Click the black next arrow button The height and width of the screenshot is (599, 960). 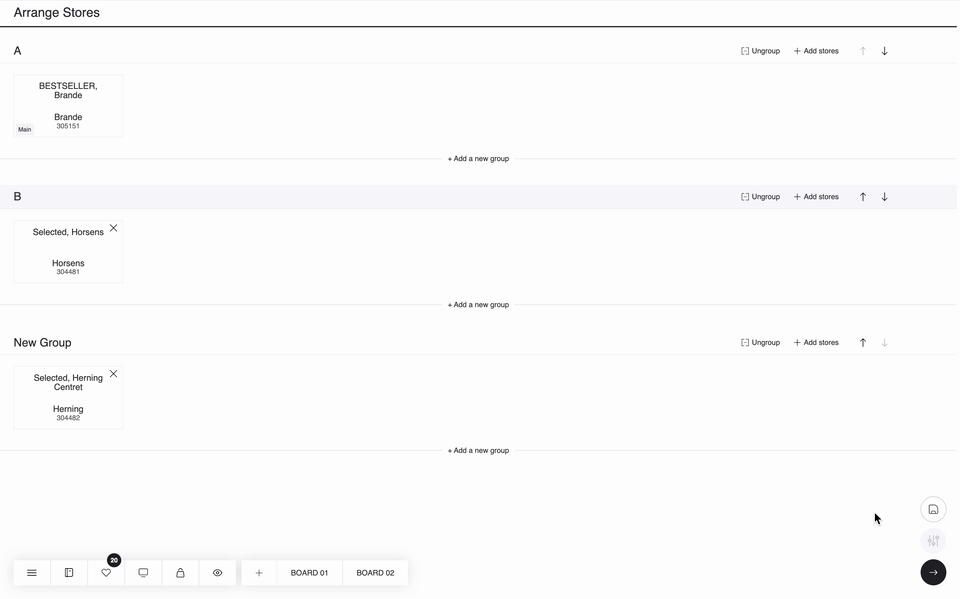(x=933, y=573)
